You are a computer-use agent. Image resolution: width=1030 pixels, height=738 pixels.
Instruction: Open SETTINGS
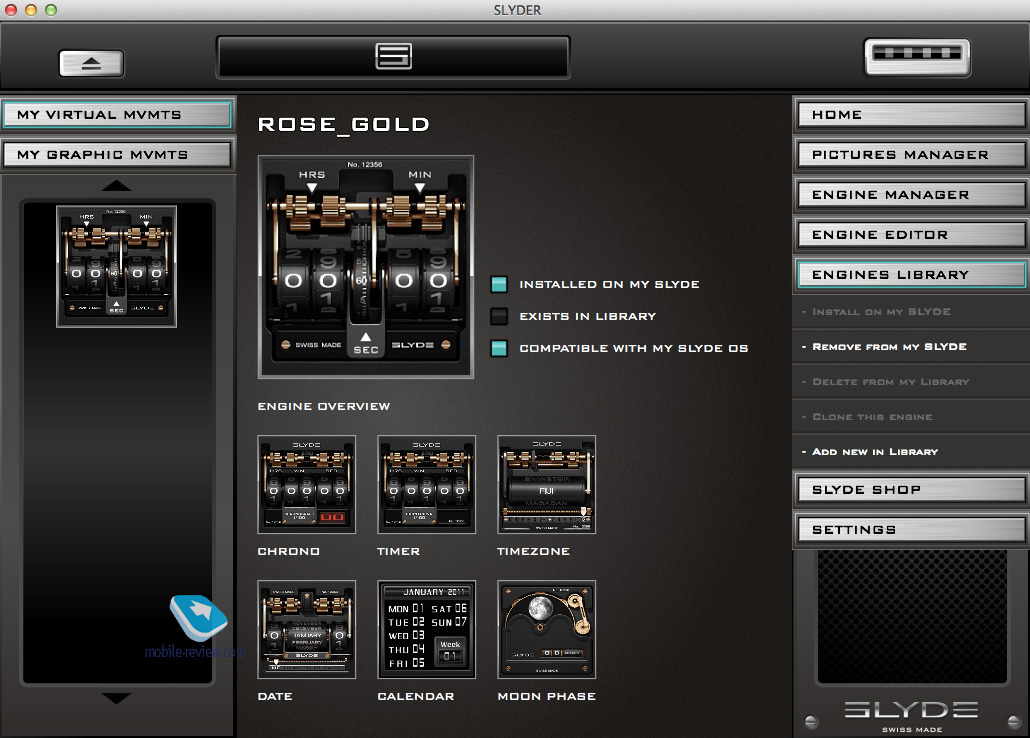(x=911, y=530)
